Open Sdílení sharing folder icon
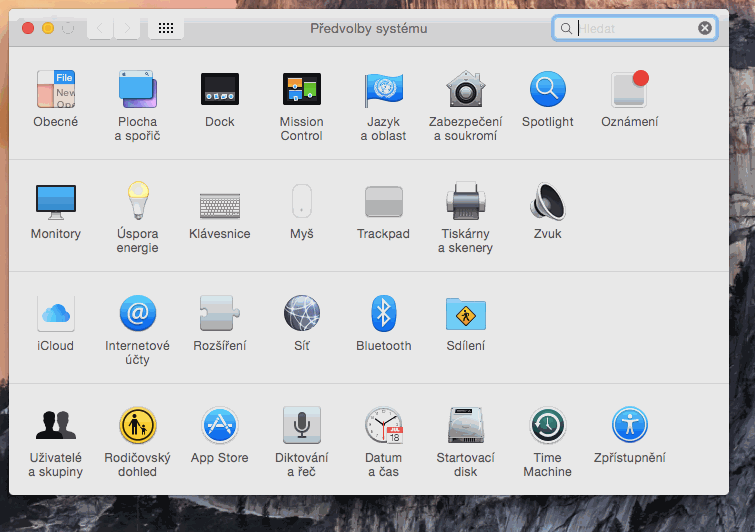 coord(466,314)
